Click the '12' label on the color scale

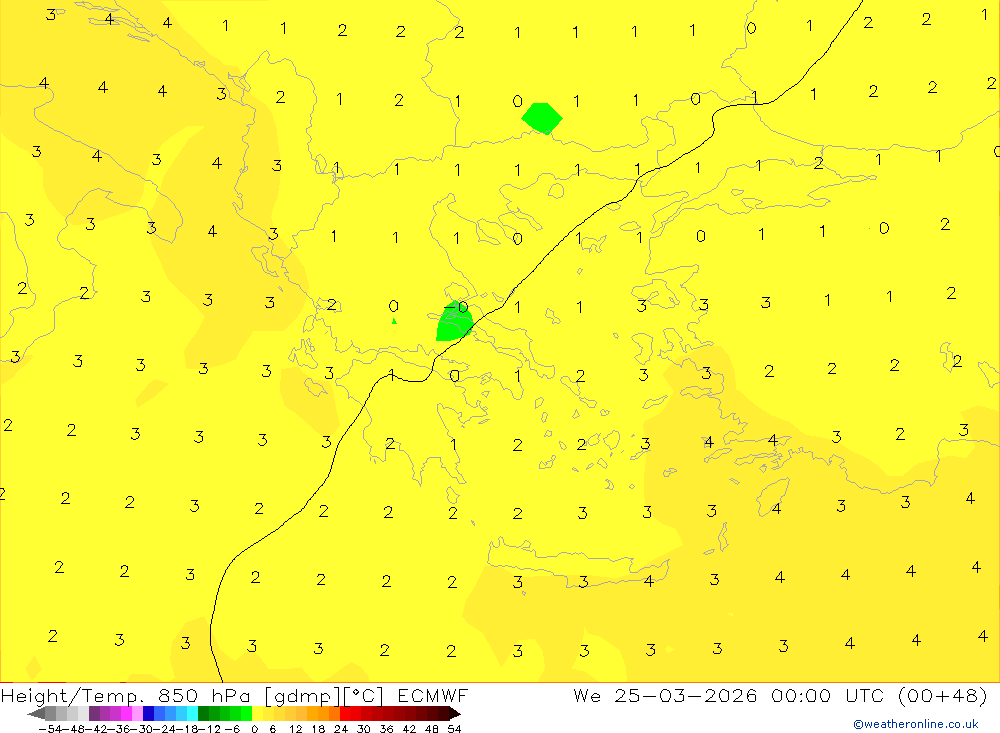[295, 729]
